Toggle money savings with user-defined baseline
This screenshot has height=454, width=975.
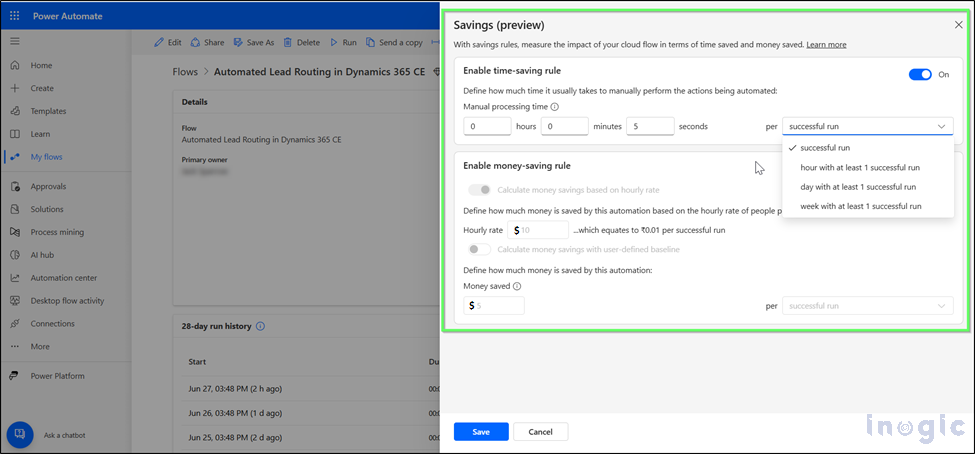click(479, 249)
